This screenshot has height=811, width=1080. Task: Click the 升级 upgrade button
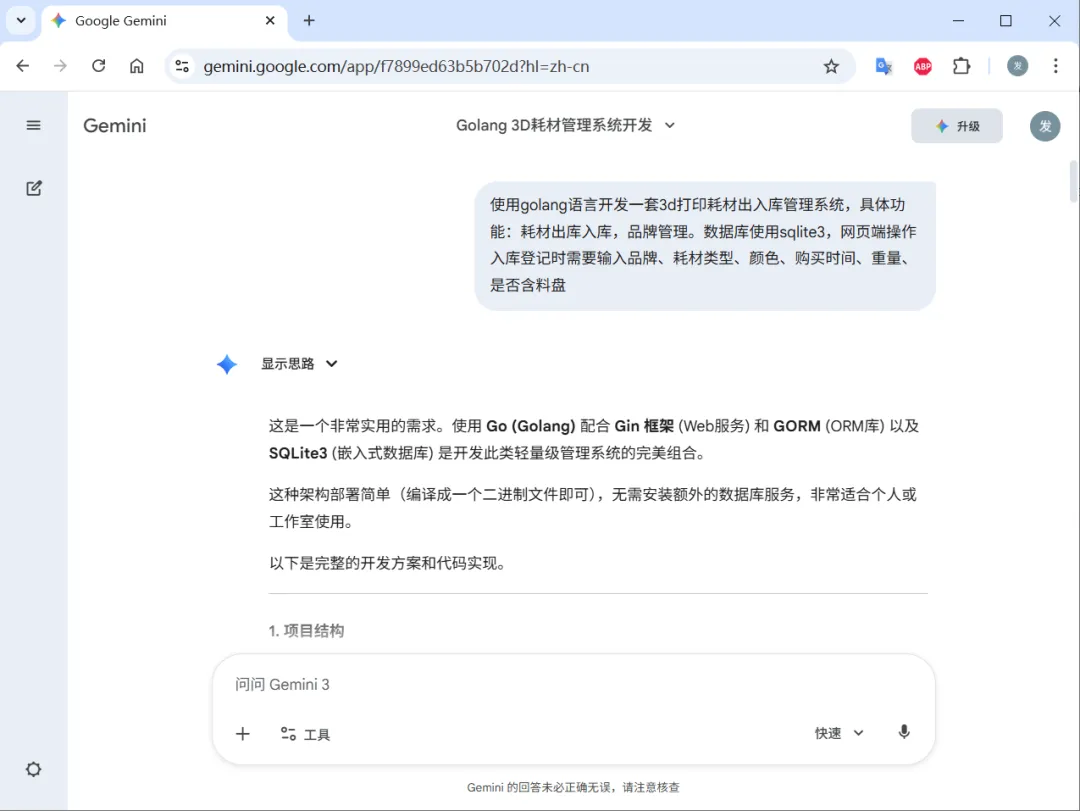pyautogui.click(x=957, y=126)
